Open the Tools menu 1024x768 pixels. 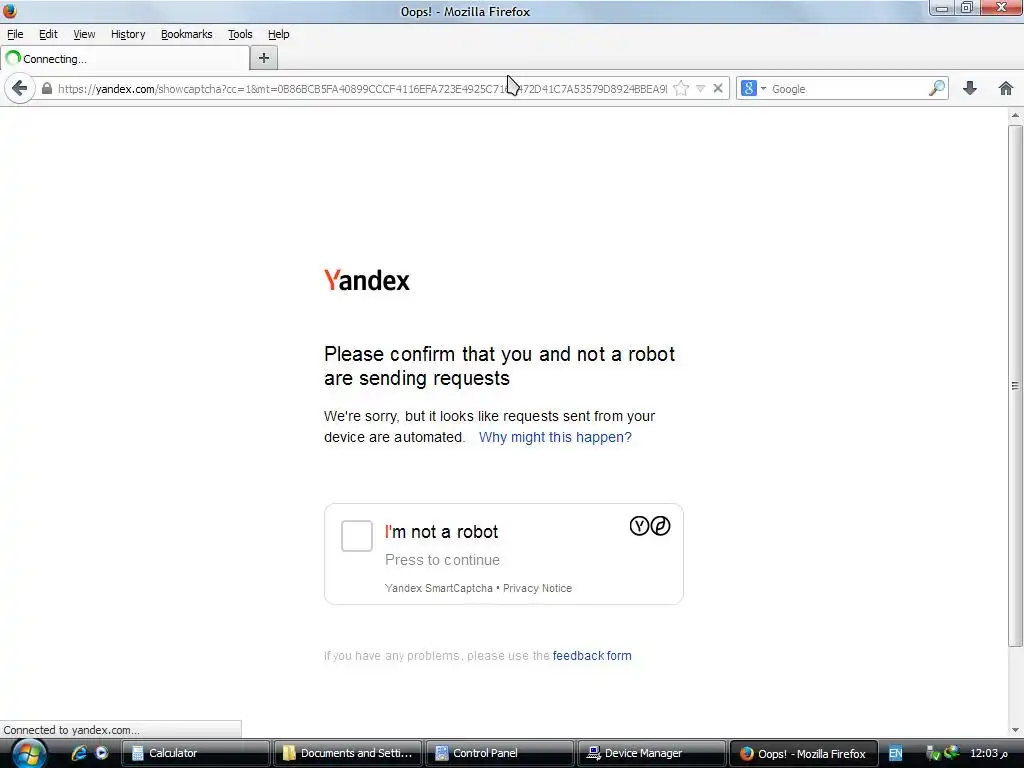pos(240,35)
